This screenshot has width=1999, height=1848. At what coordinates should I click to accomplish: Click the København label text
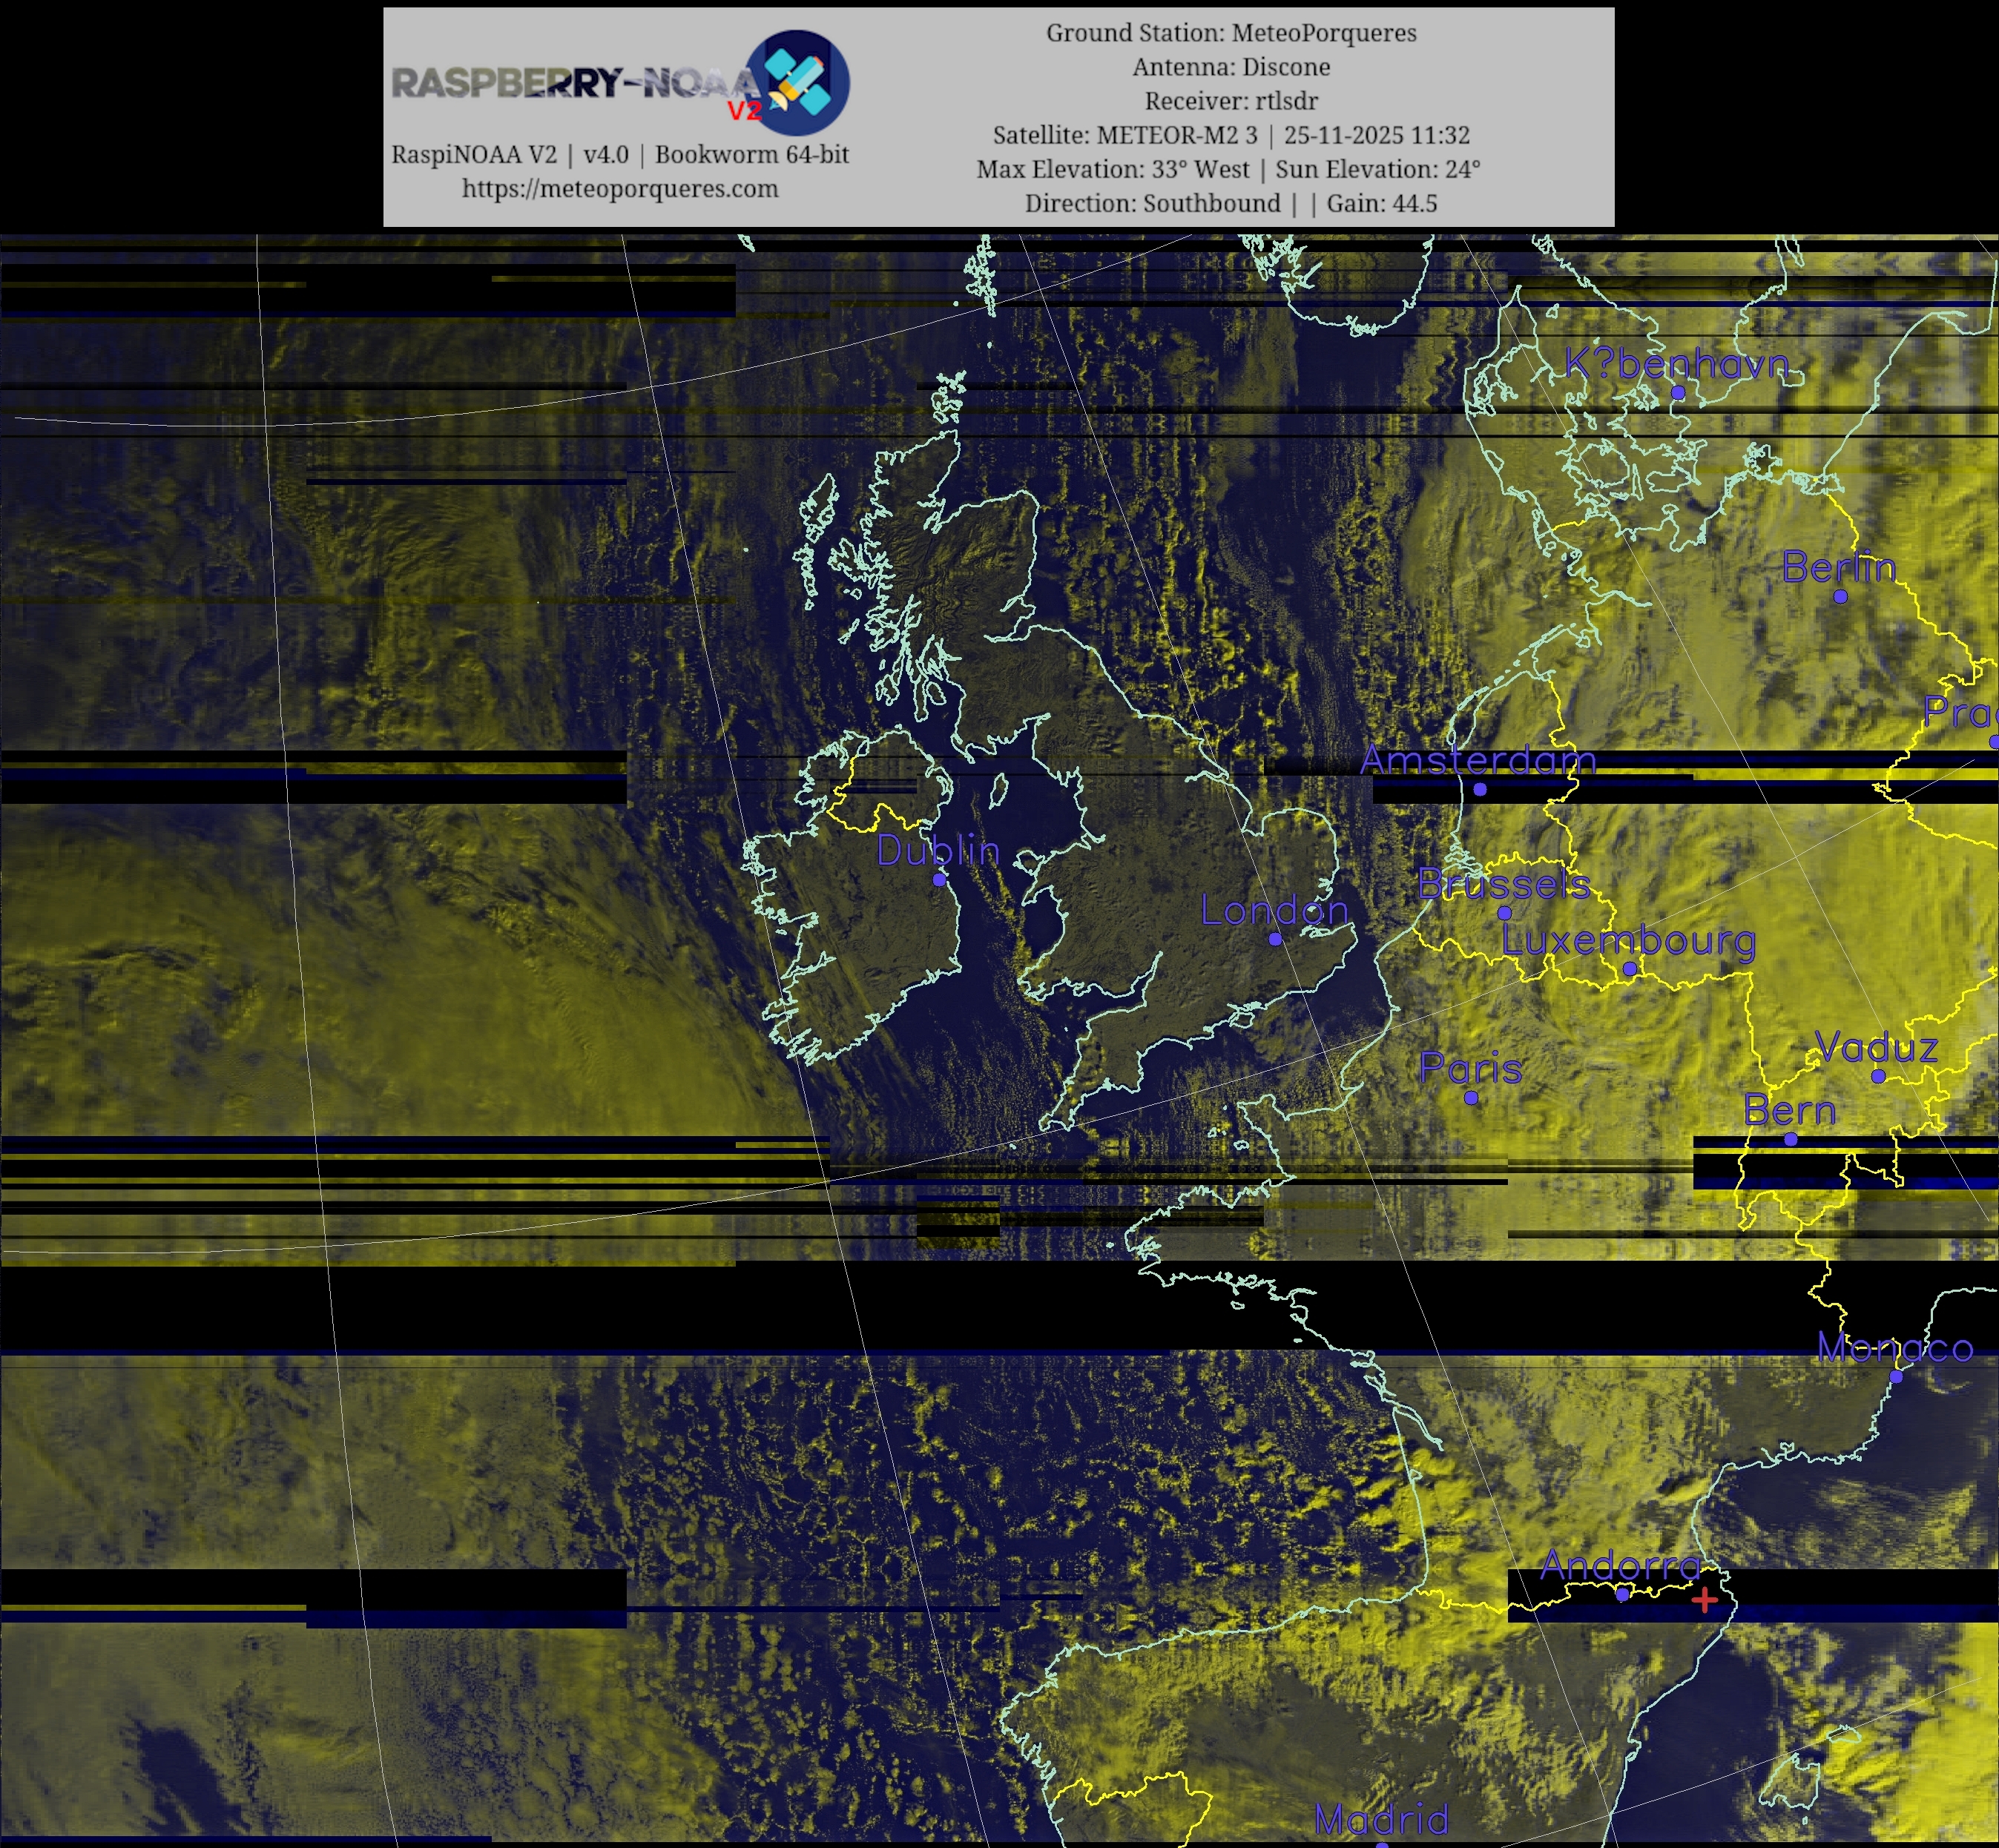coord(1676,364)
